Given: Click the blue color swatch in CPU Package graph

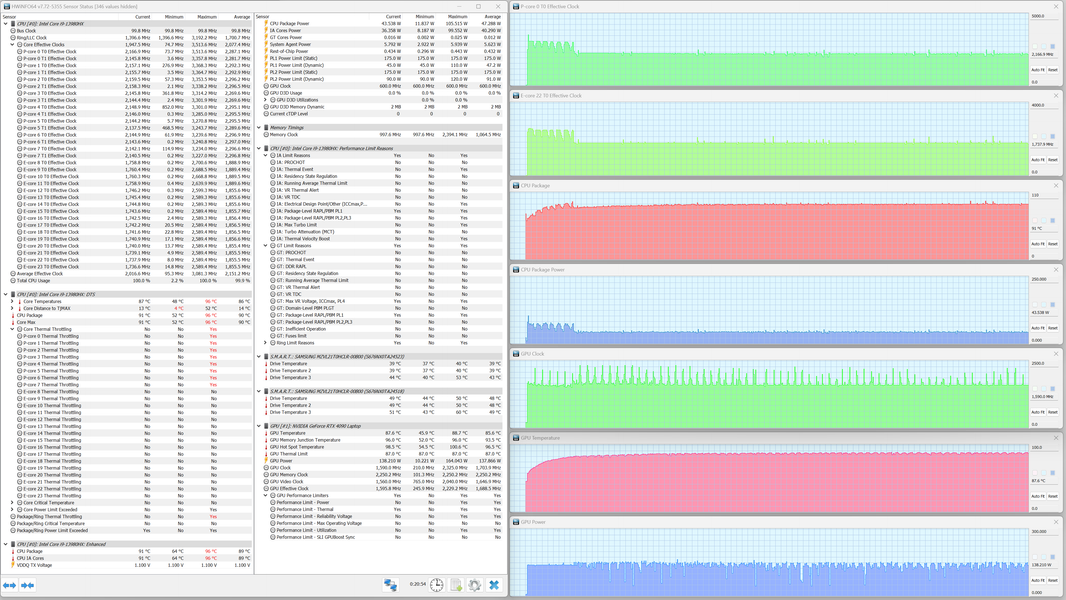Looking at the screenshot, I should 1053,220.
